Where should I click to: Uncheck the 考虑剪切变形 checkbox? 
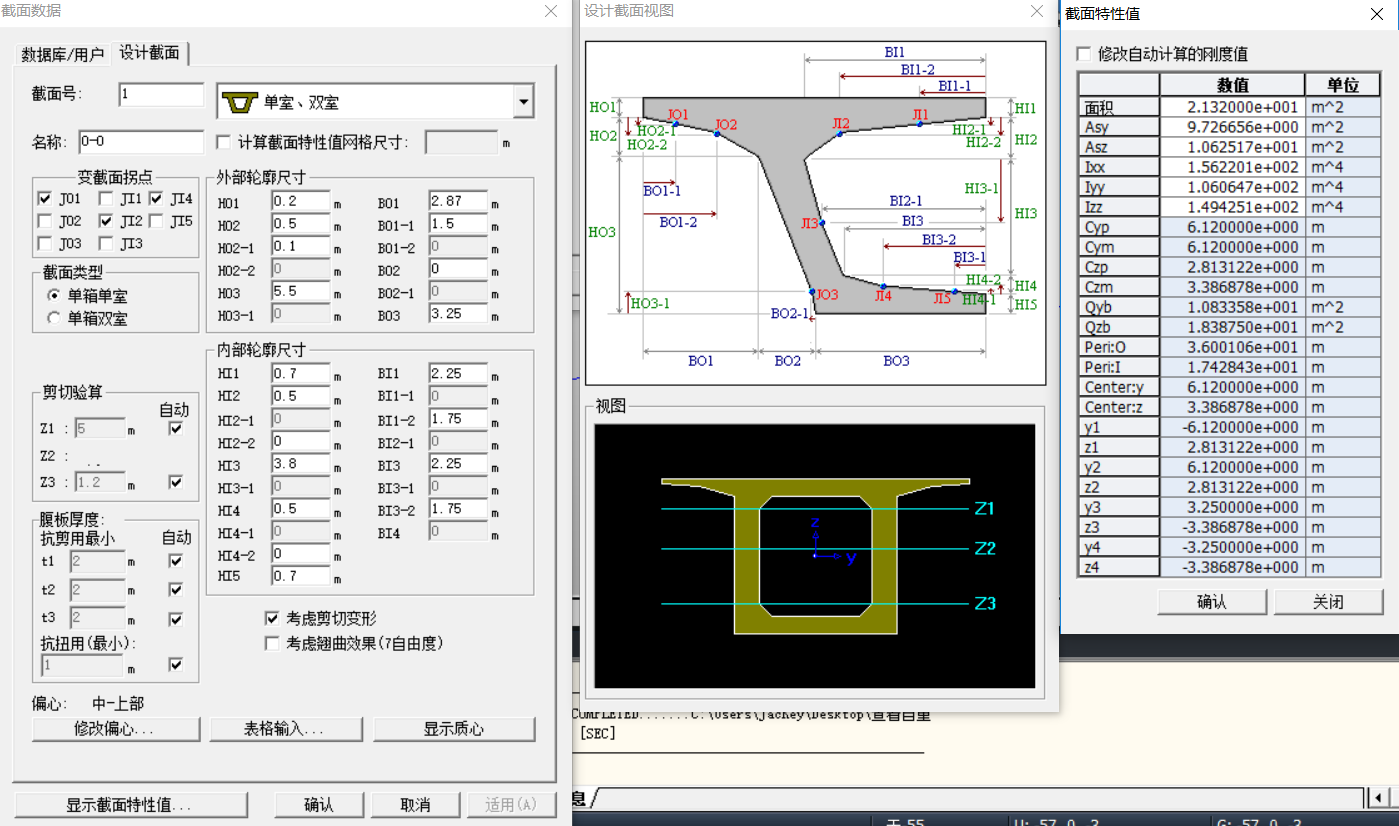point(272,619)
